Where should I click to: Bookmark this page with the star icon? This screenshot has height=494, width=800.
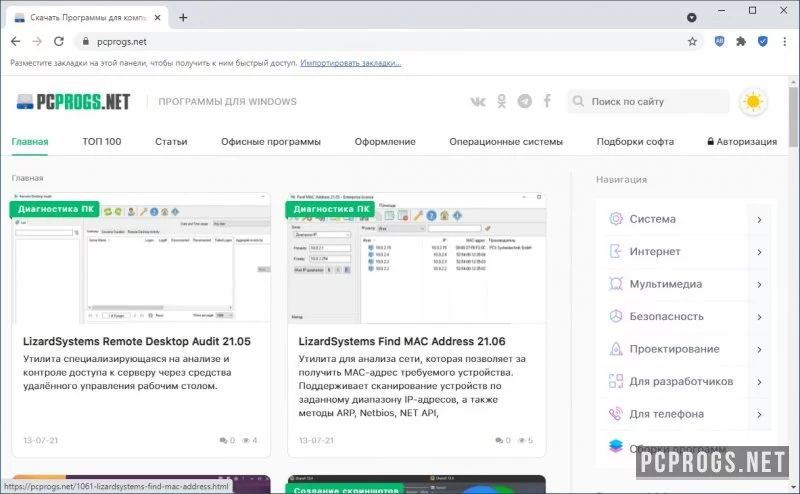pyautogui.click(x=692, y=41)
